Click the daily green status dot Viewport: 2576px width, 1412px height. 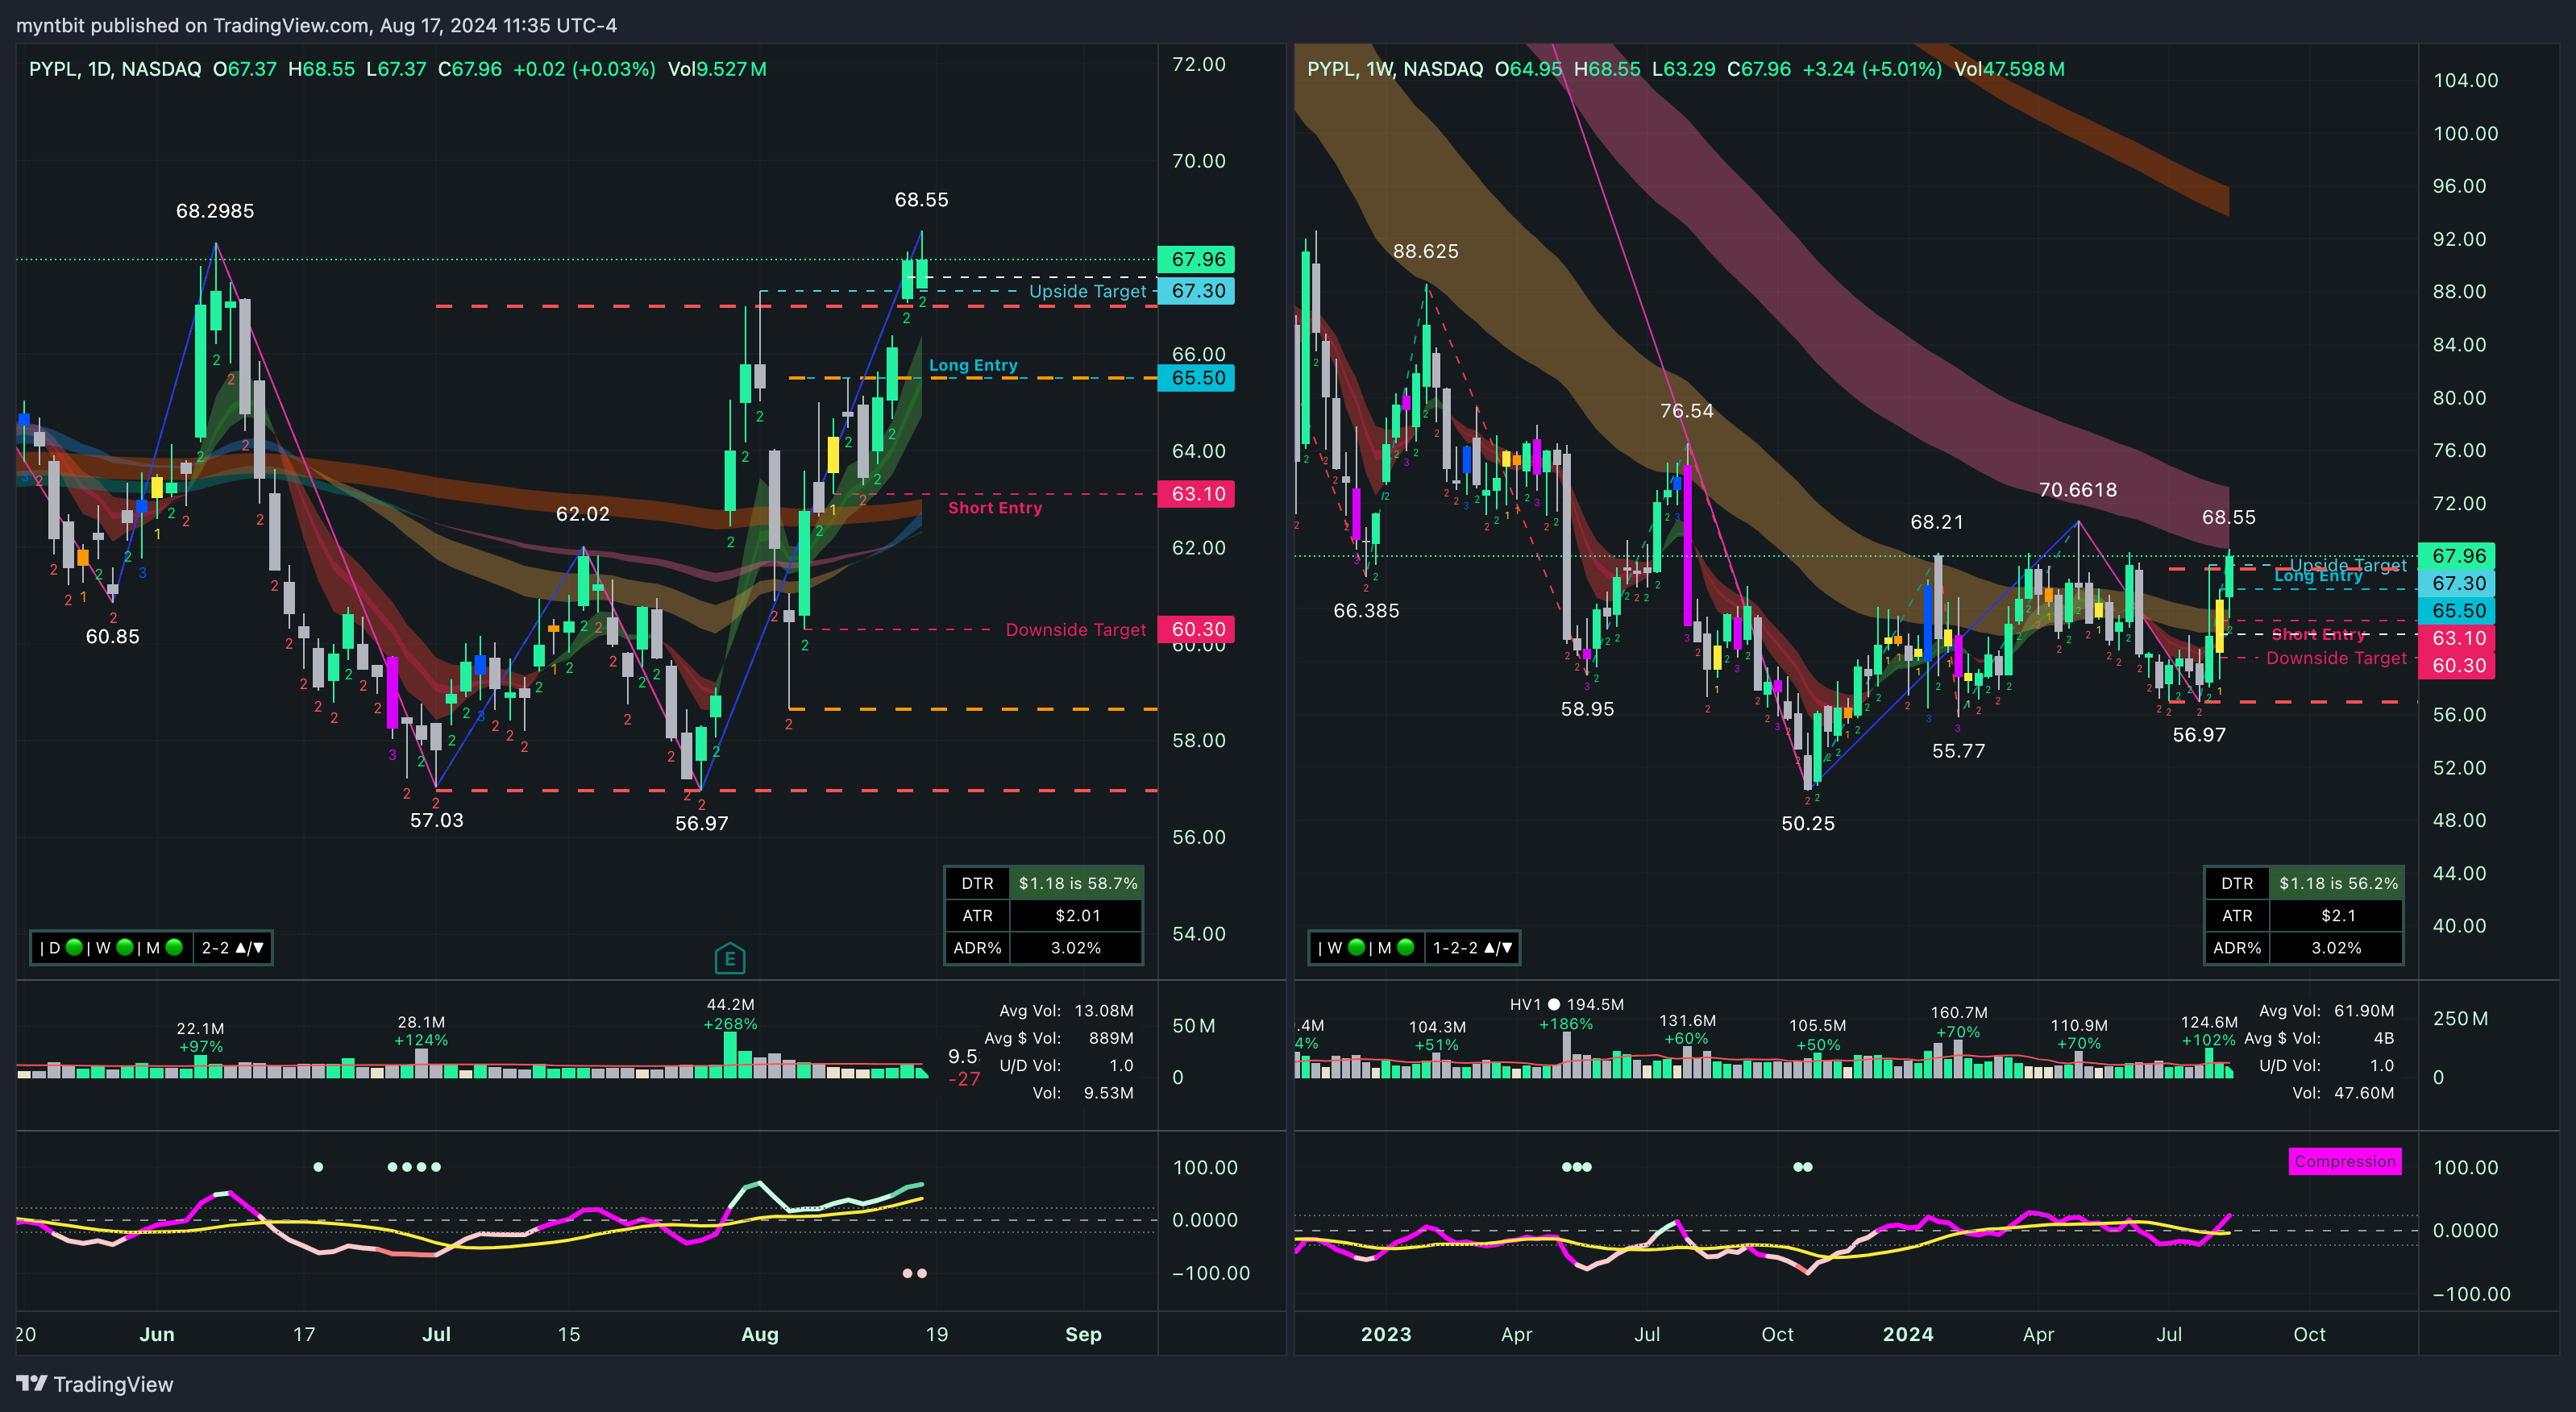click(x=74, y=947)
